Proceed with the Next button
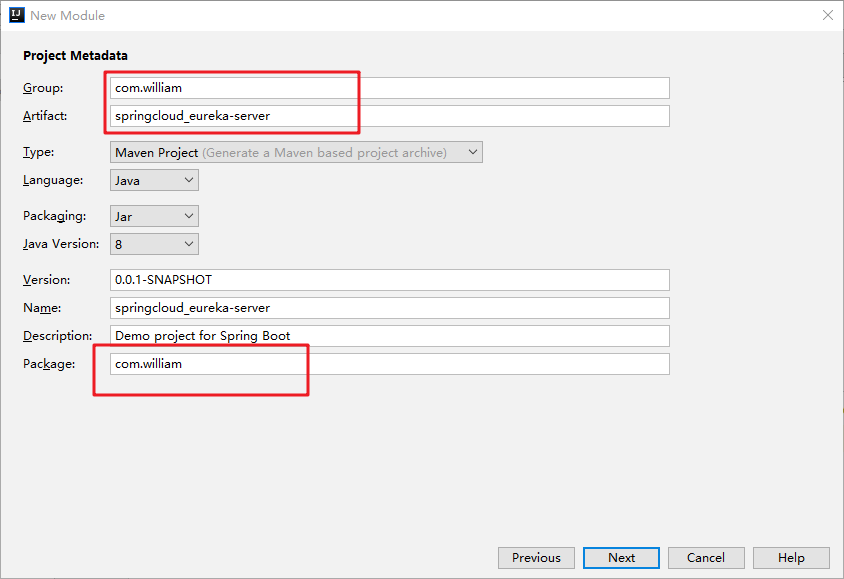The height and width of the screenshot is (579, 844). tap(621, 558)
